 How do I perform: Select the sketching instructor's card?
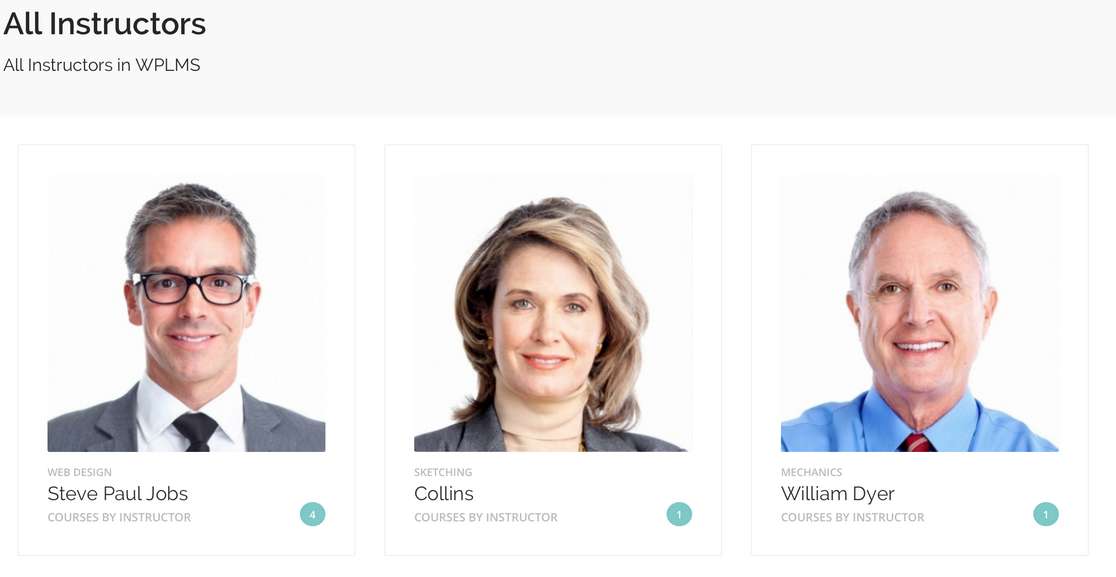click(x=553, y=350)
